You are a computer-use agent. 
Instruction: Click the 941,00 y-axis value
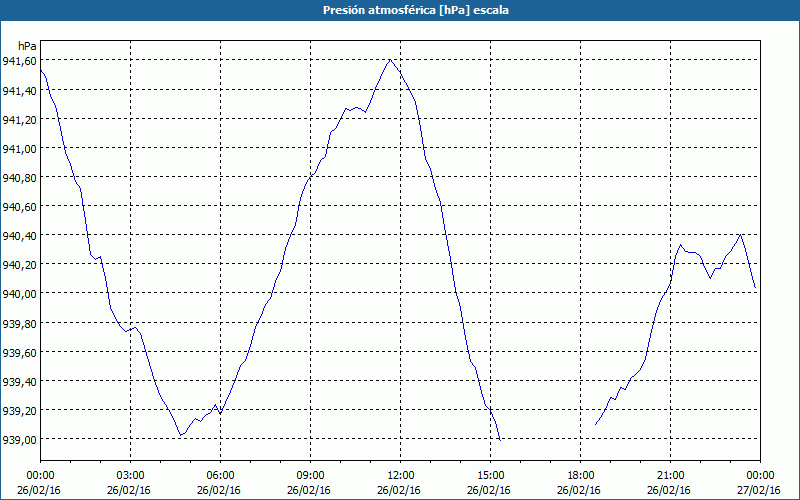pos(20,148)
